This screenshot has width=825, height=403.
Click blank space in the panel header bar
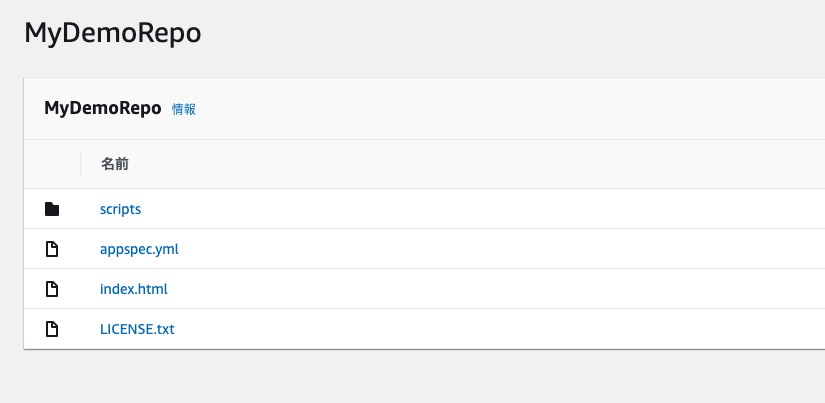[x=500, y=109]
